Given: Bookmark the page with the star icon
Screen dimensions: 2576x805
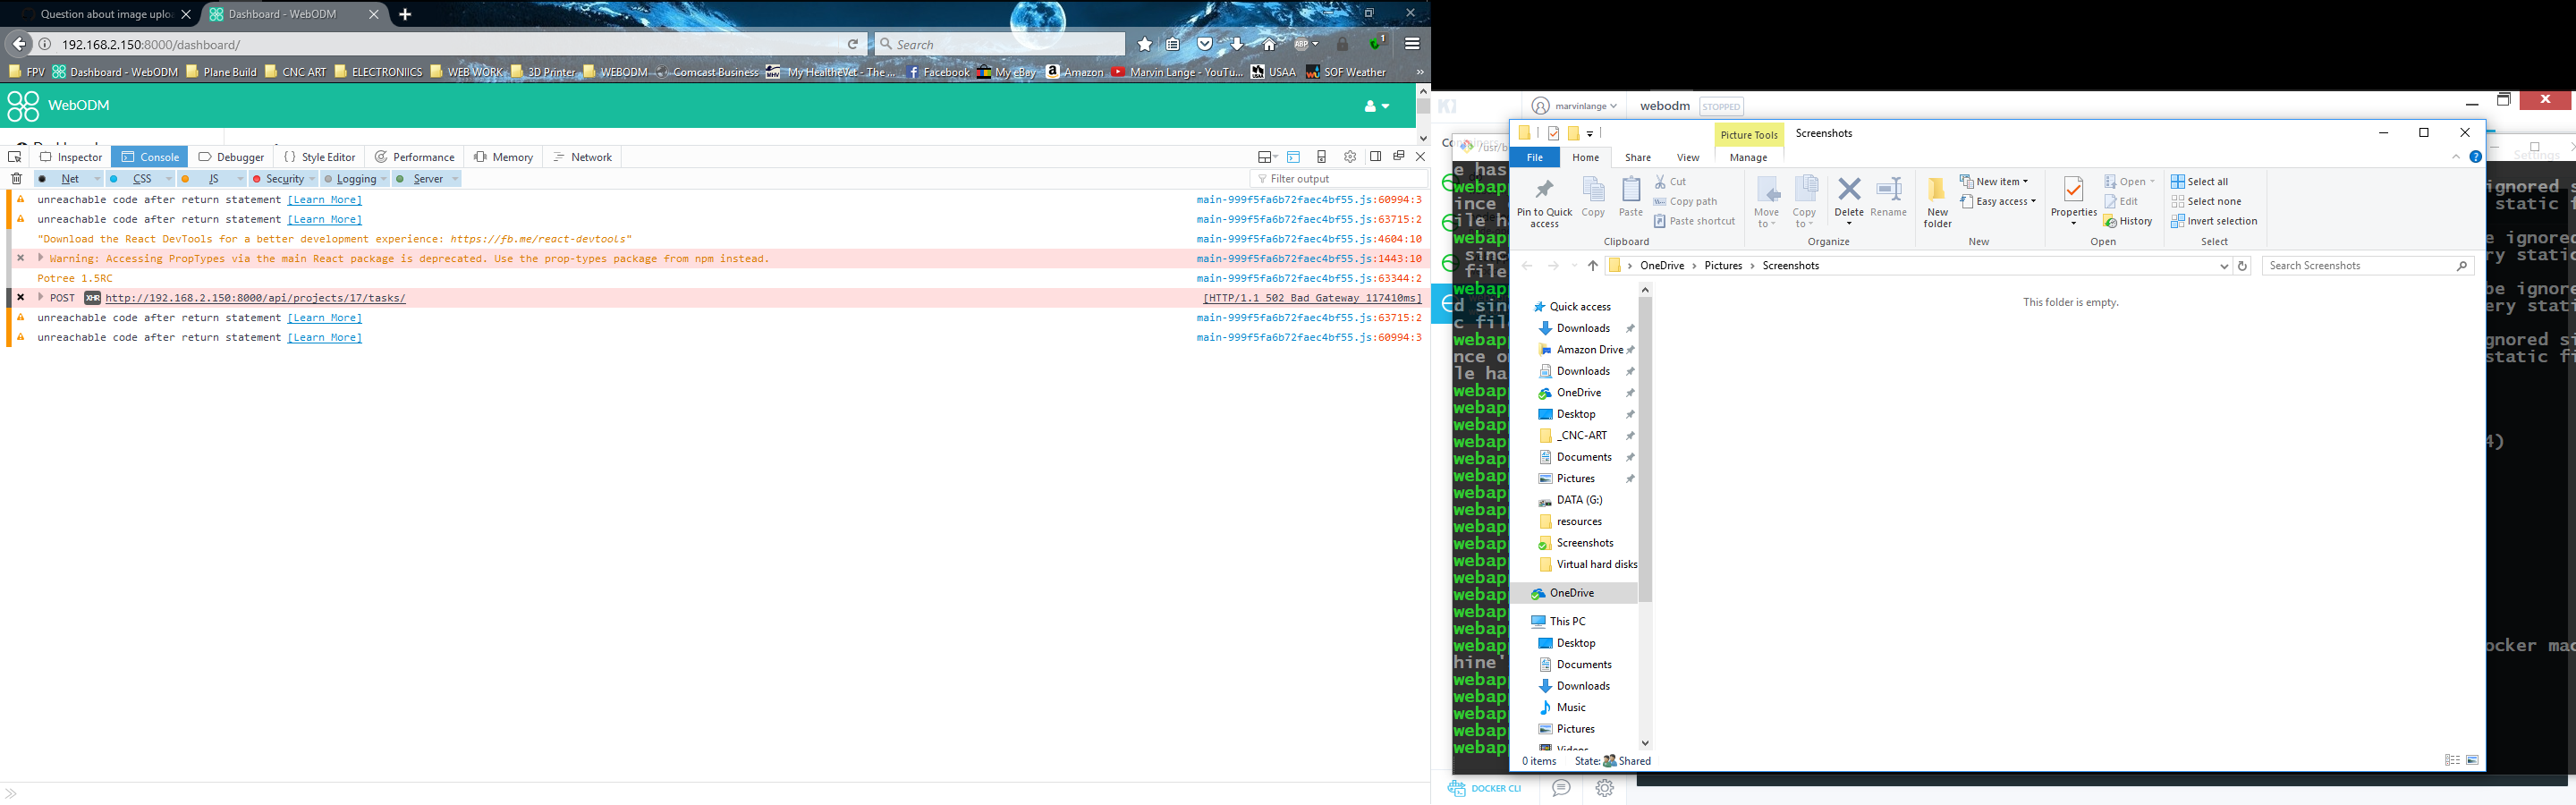Looking at the screenshot, I should coord(1144,44).
